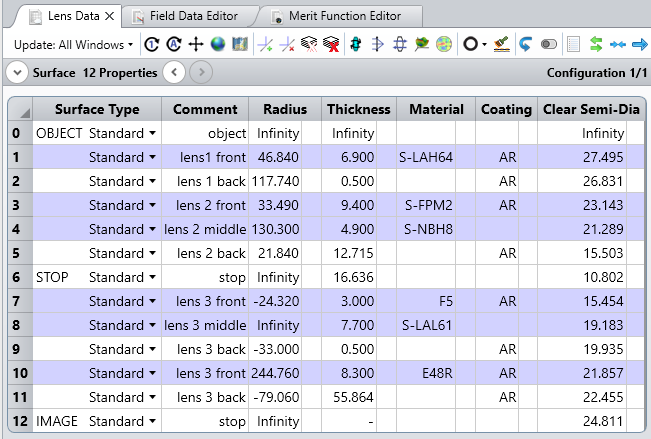
Task: Select row header 6 in the table
Action: tap(20, 277)
